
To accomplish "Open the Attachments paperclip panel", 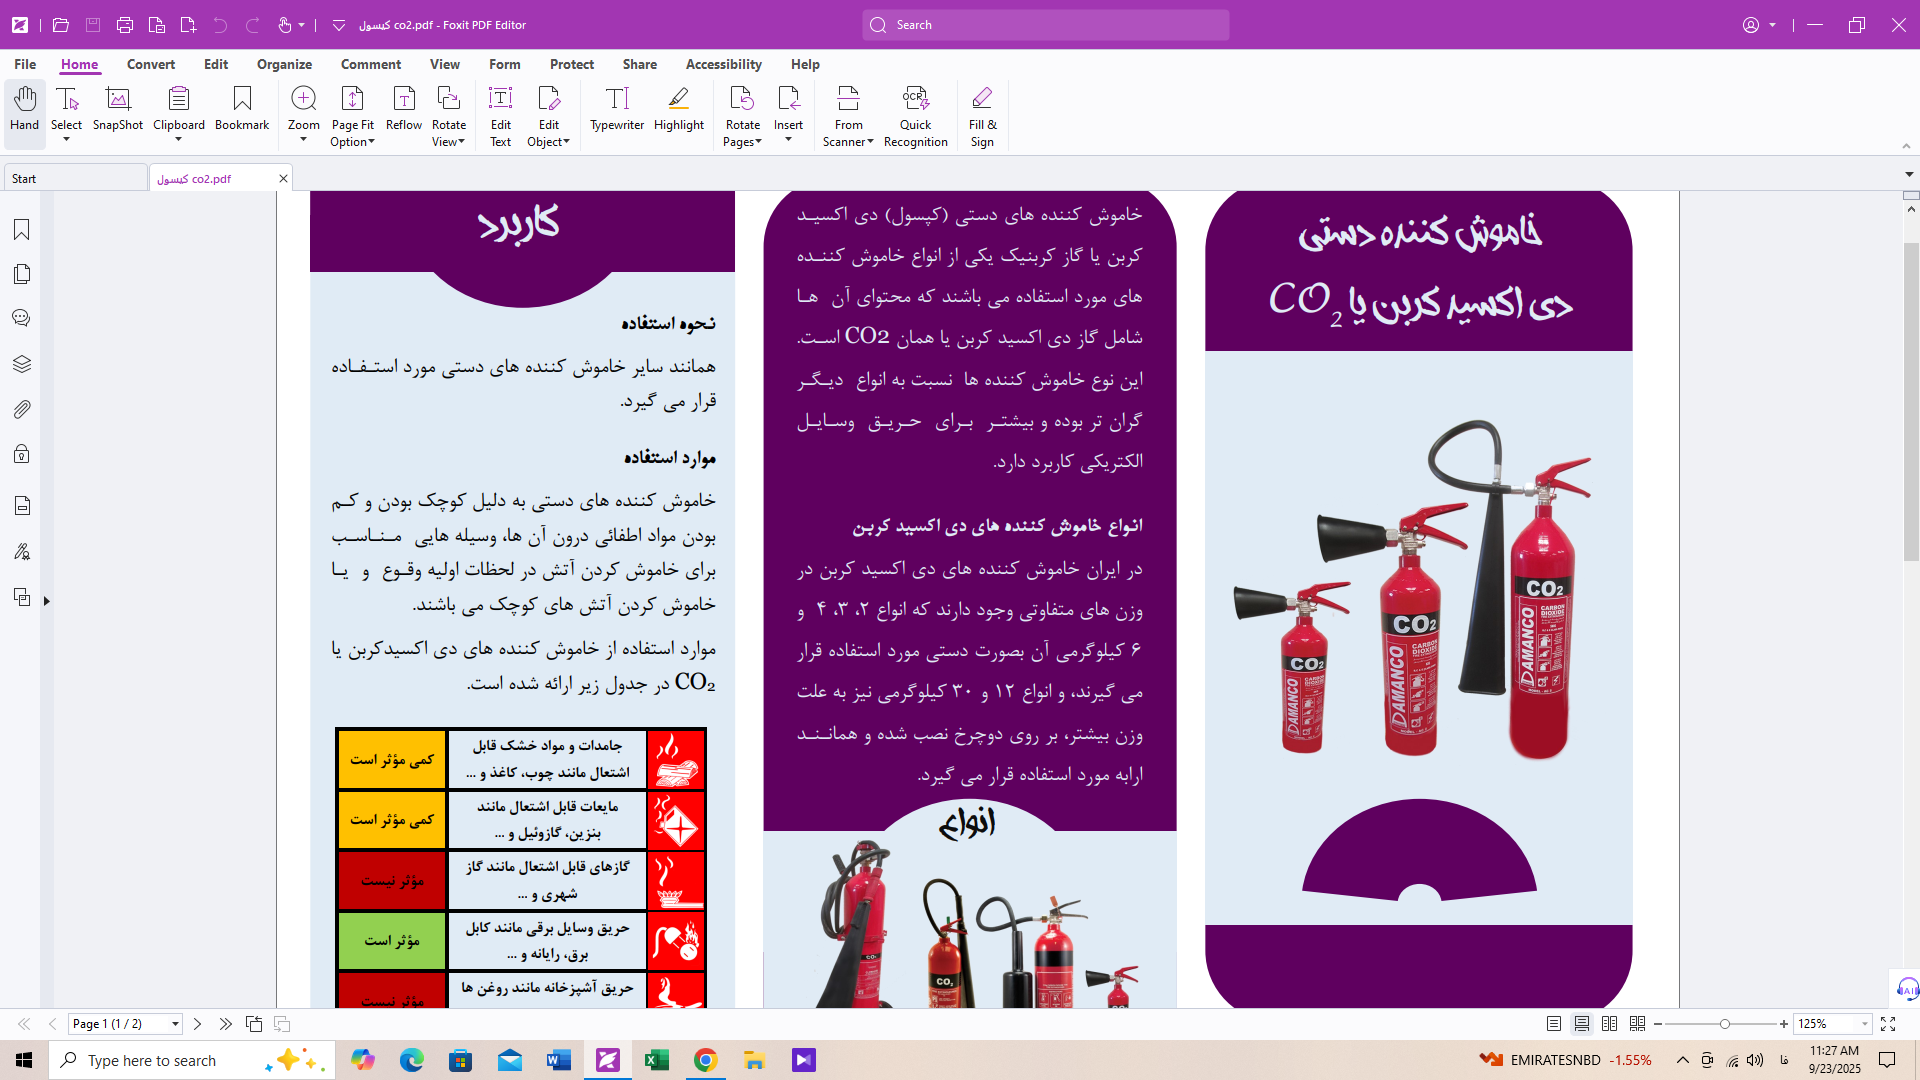I will point(22,409).
